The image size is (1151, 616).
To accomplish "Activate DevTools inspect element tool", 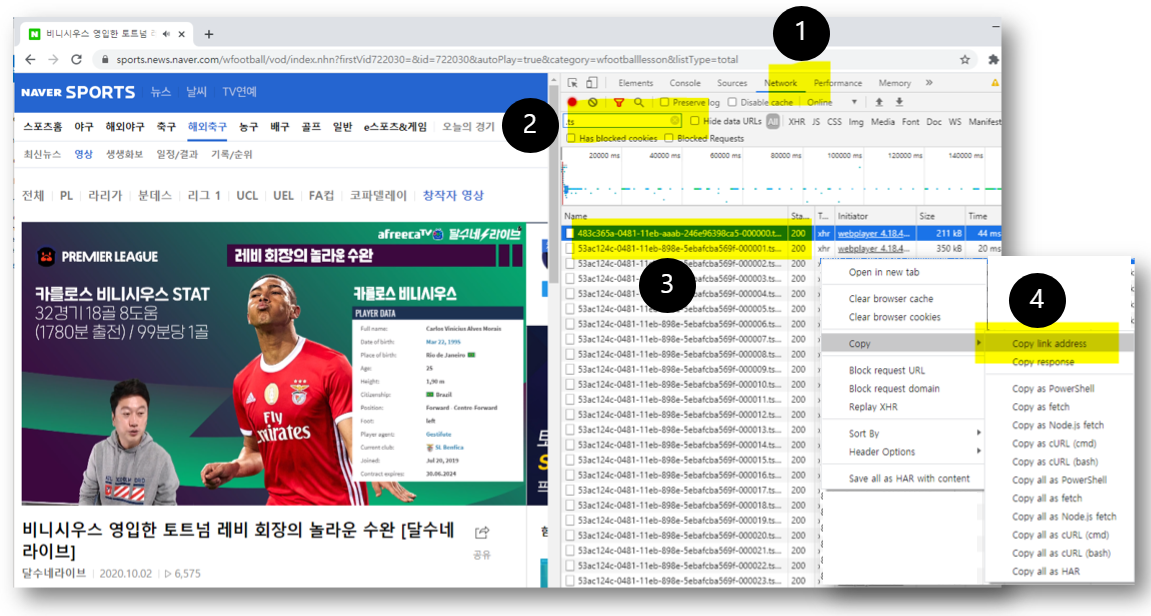I will coord(573,83).
